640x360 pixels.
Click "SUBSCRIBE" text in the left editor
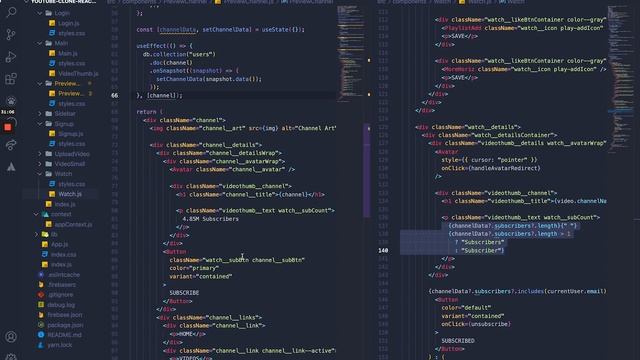(184, 293)
